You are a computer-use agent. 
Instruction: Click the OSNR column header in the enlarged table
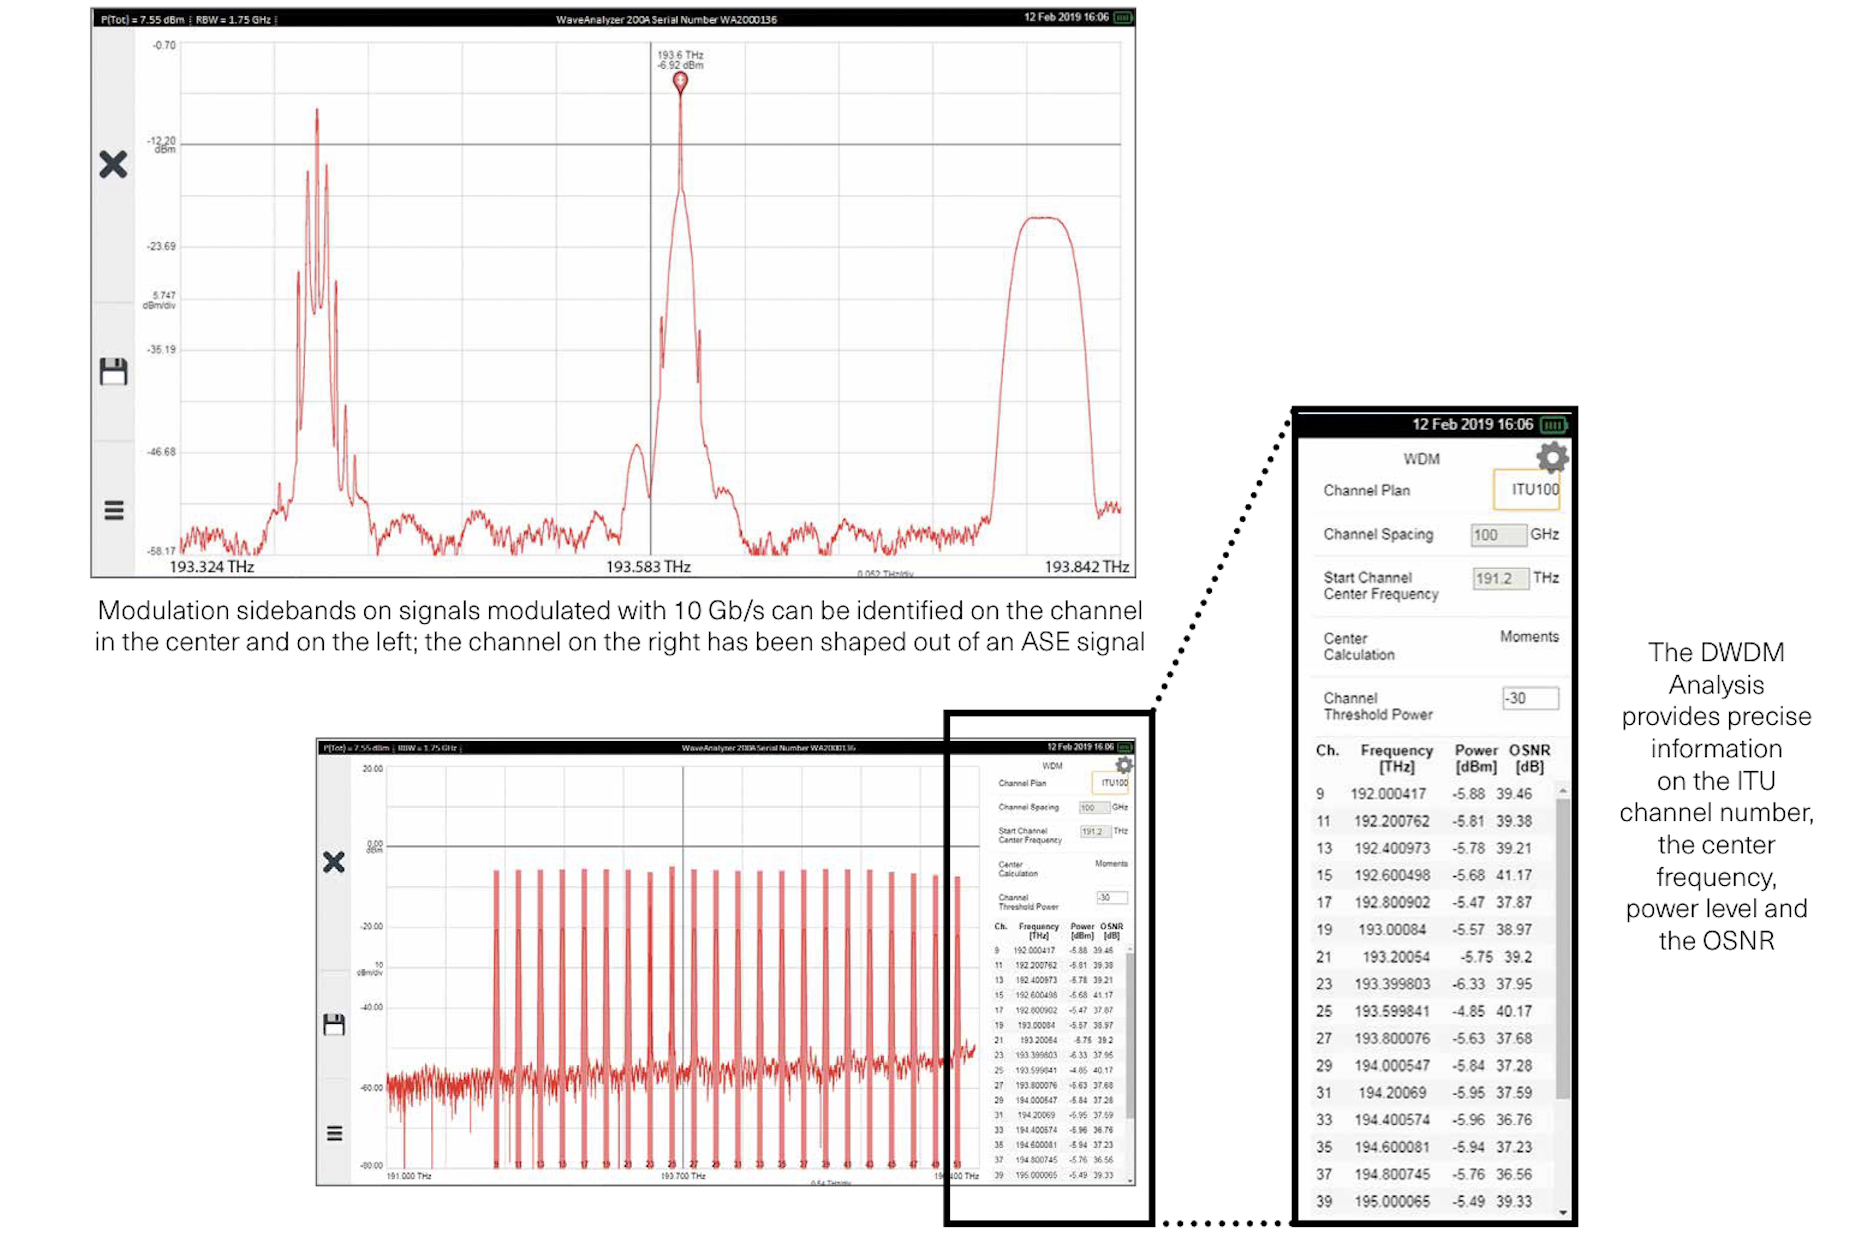pyautogui.click(x=1529, y=758)
